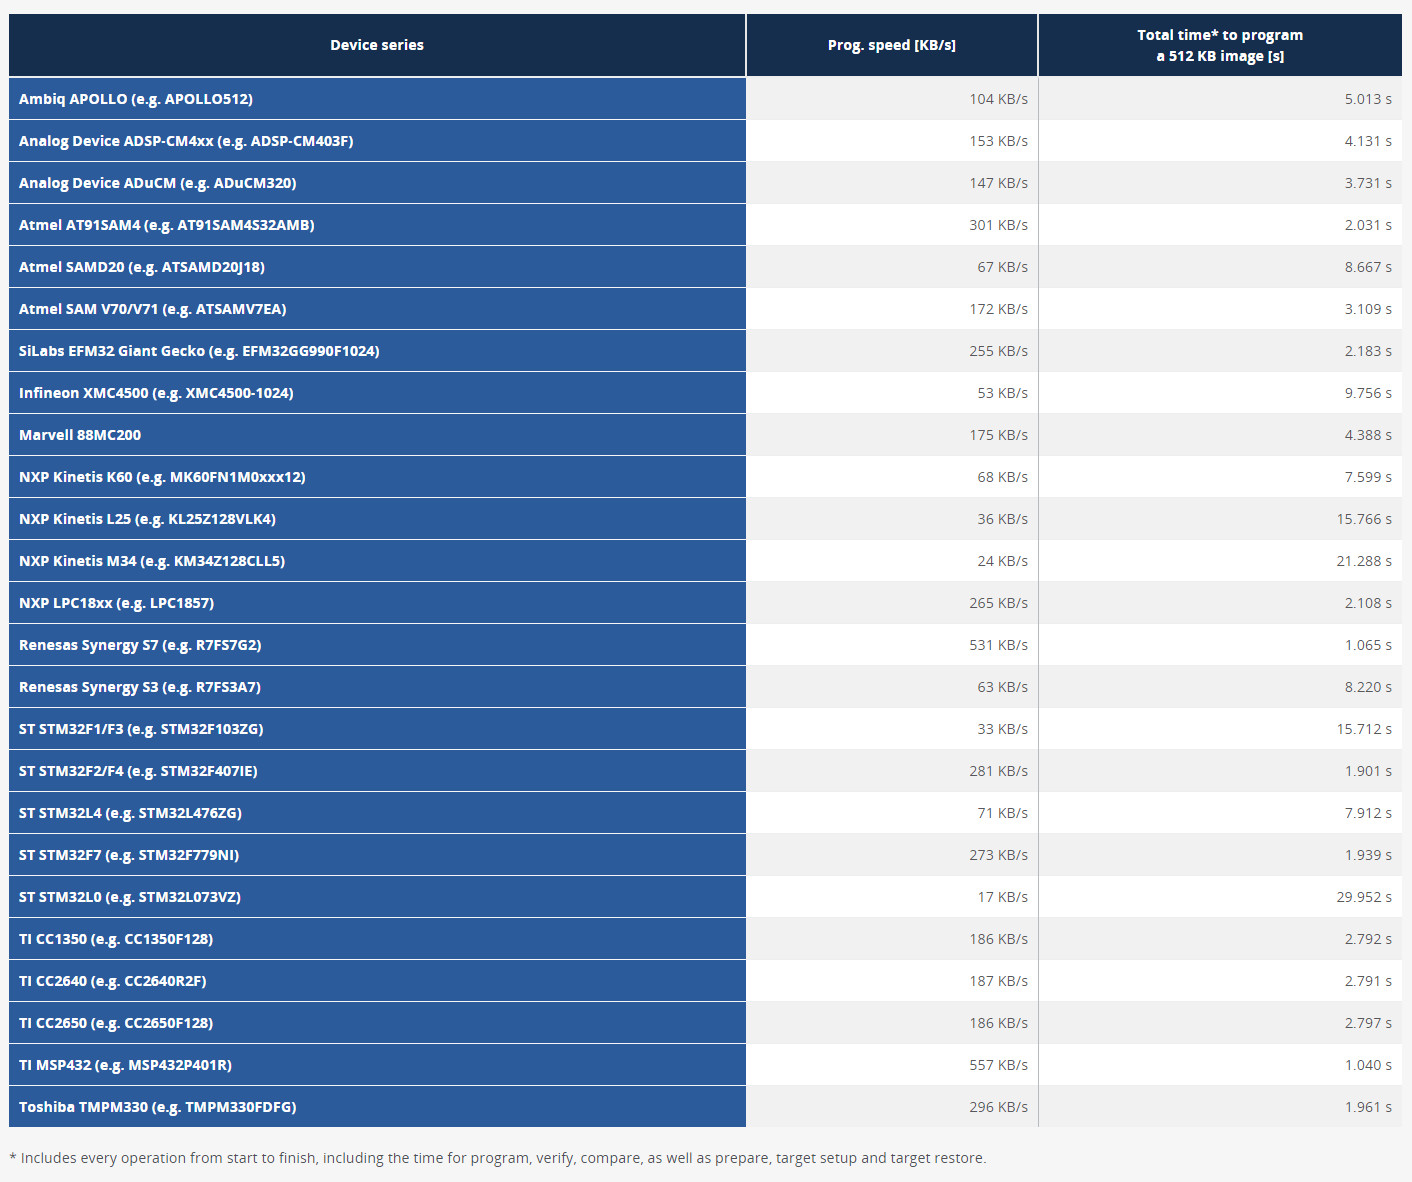This screenshot has width=1412, height=1182.
Task: Click the 301 KB/s speed value
Action: coord(998,225)
